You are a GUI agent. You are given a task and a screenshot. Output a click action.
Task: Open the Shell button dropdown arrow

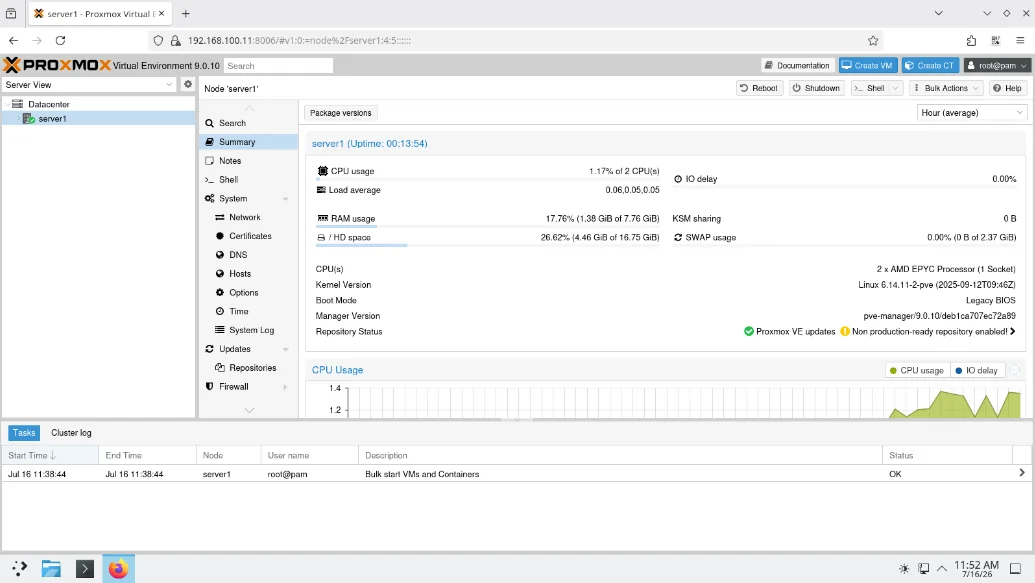(896, 88)
